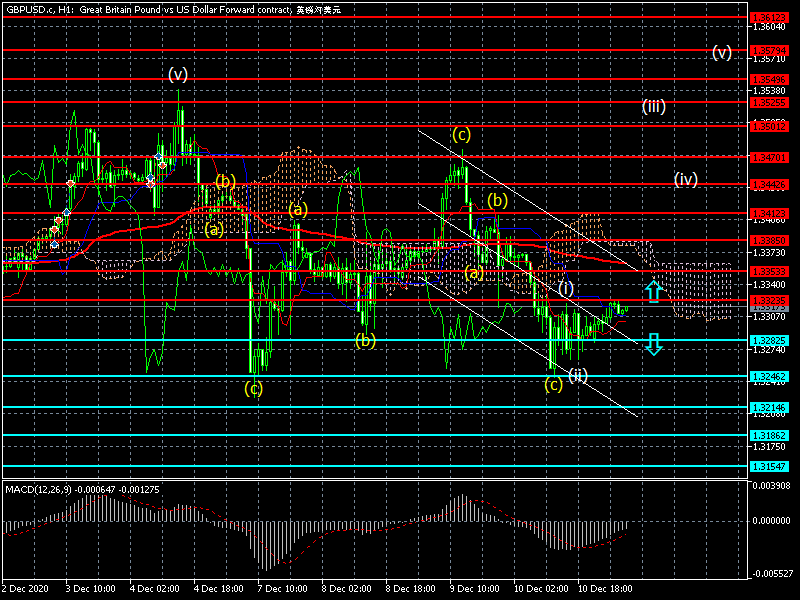Click the 1.34426 red price label
The image size is (800, 600).
(769, 185)
